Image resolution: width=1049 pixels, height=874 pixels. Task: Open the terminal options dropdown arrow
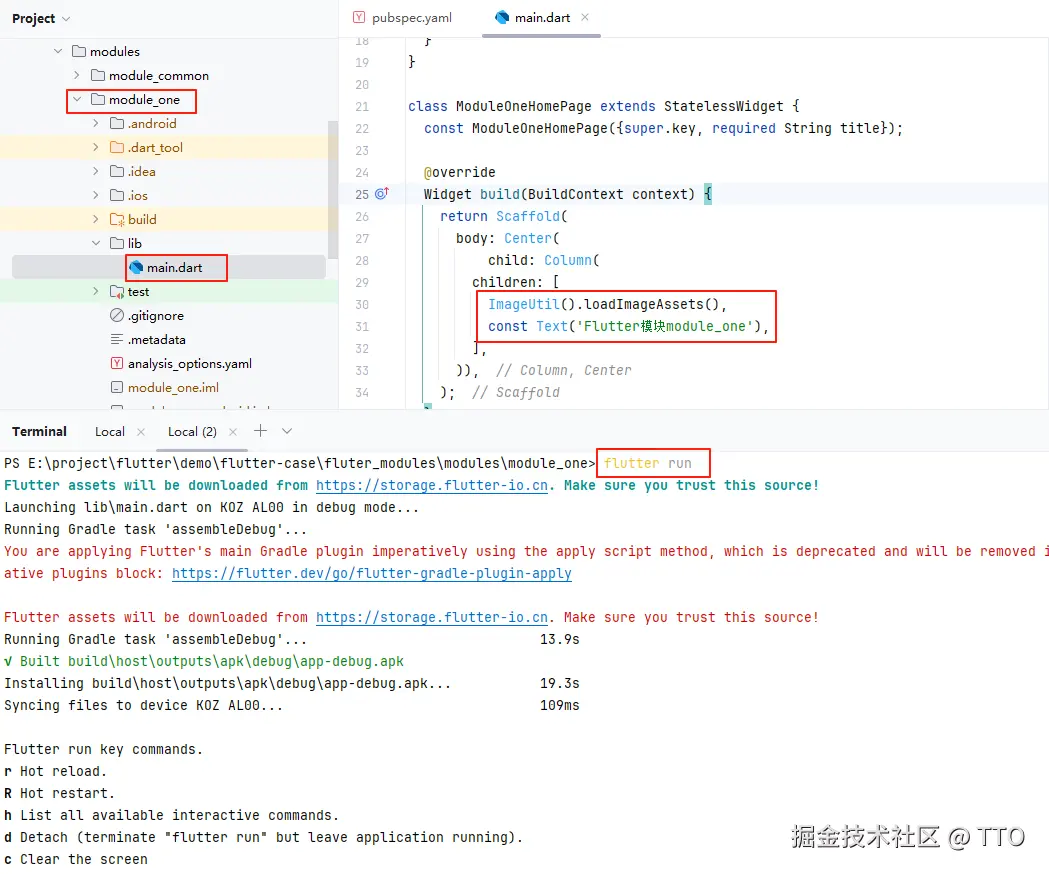[287, 431]
